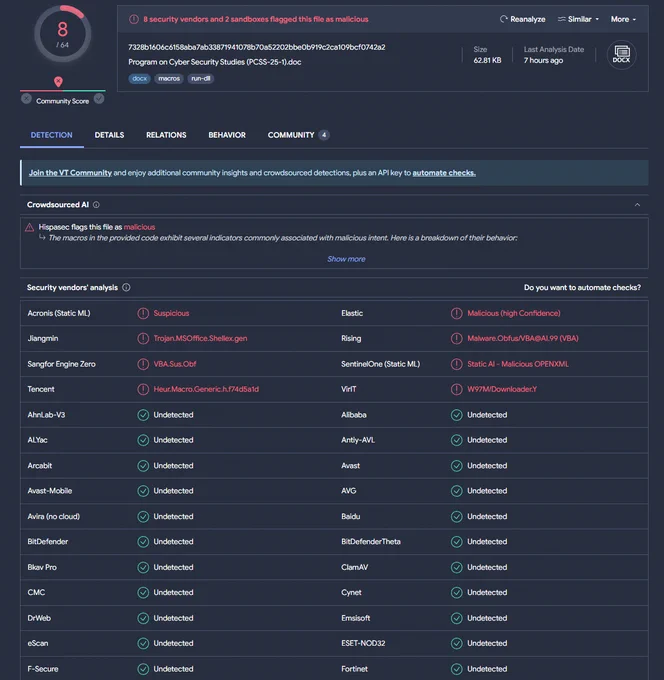Open the Similar dropdown
Screen dimensions: 664x680
tap(578, 19)
